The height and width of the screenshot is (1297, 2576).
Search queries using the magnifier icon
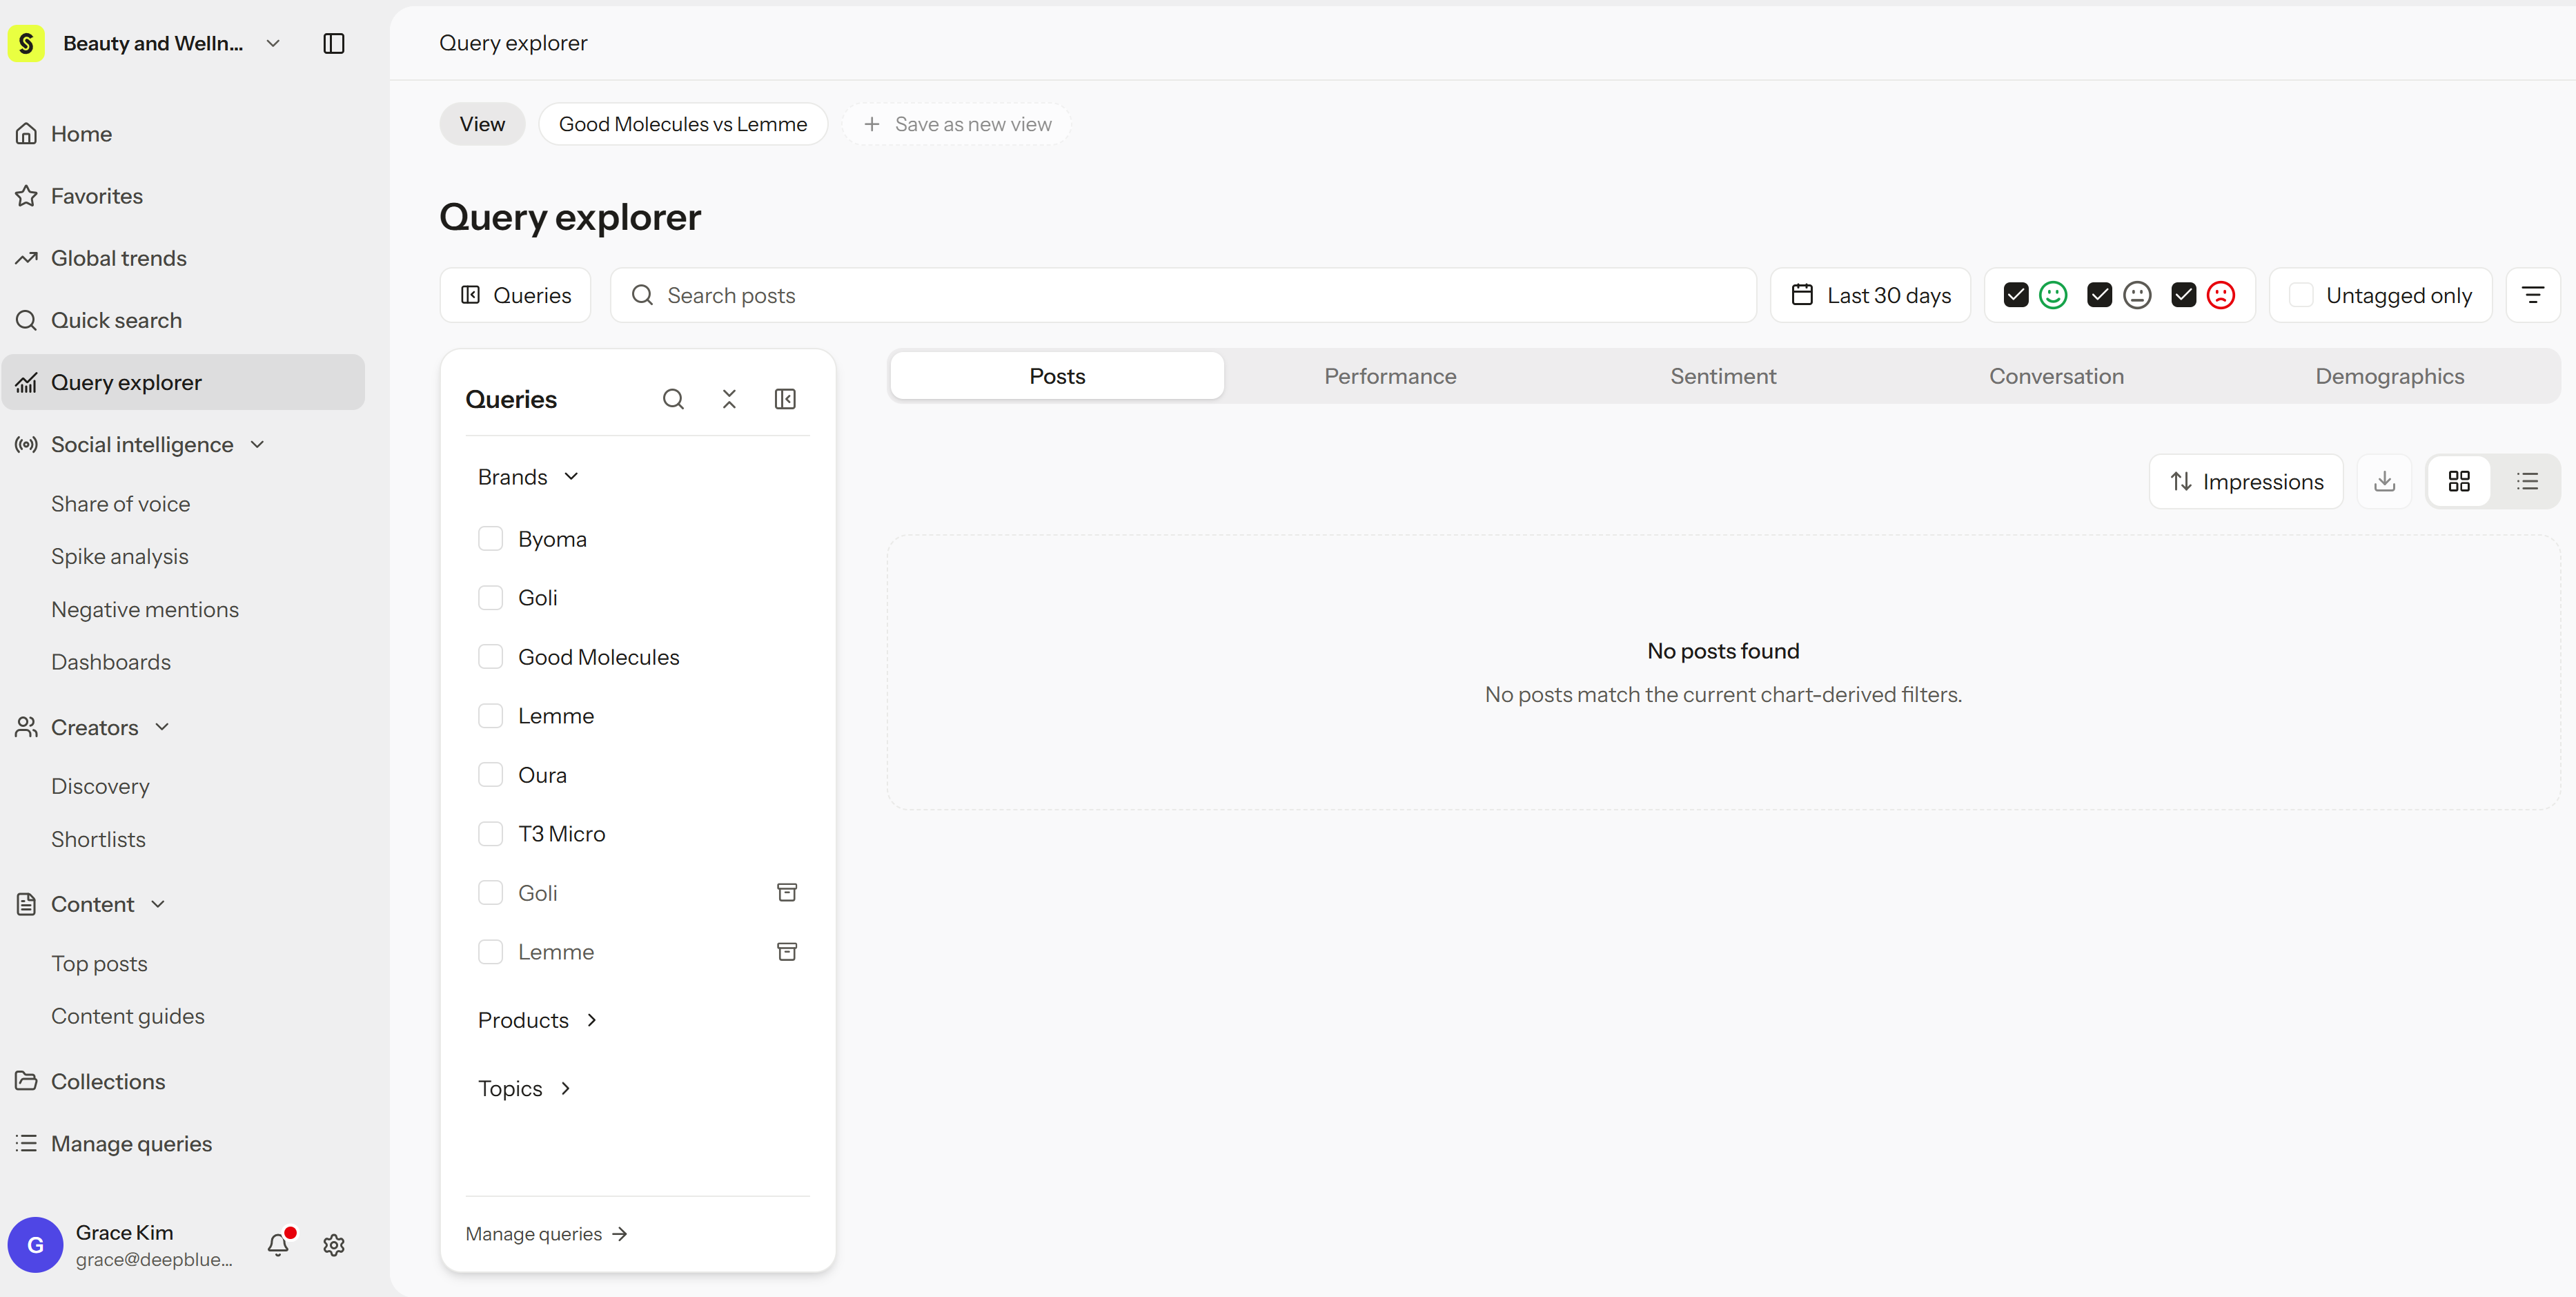(673, 399)
